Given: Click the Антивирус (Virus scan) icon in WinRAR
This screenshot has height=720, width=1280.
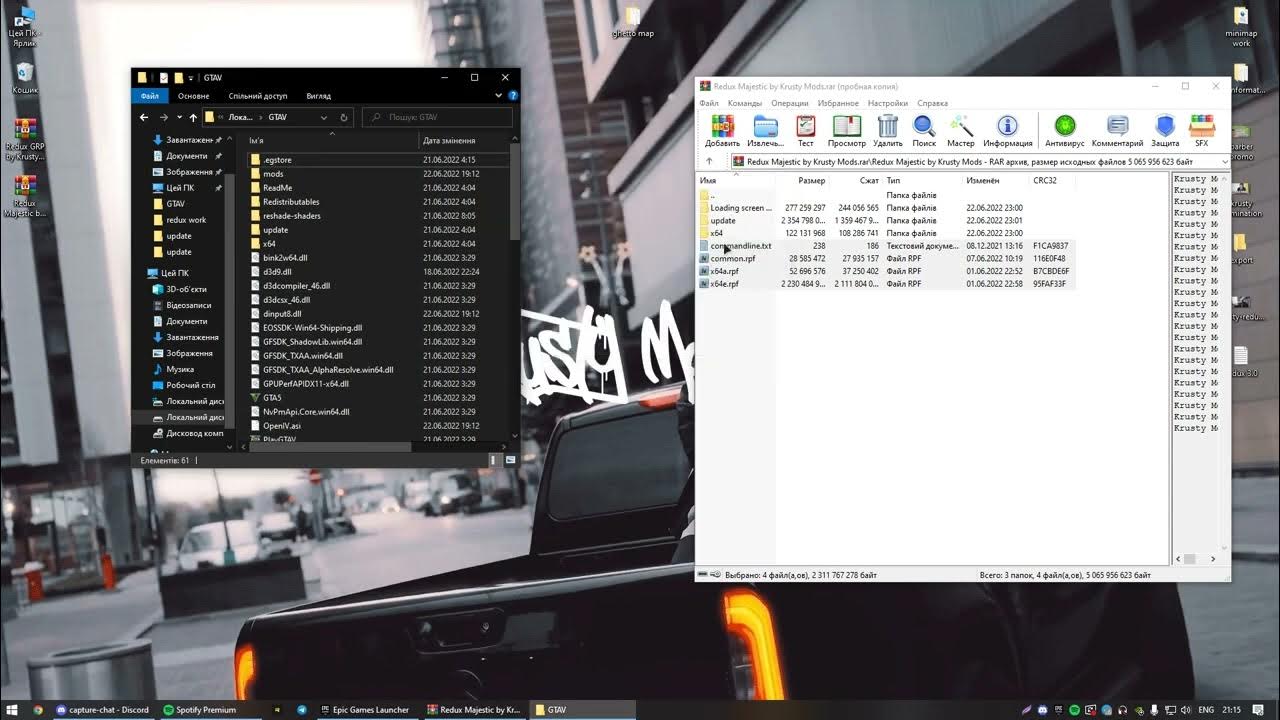Looking at the screenshot, I should tap(1065, 130).
